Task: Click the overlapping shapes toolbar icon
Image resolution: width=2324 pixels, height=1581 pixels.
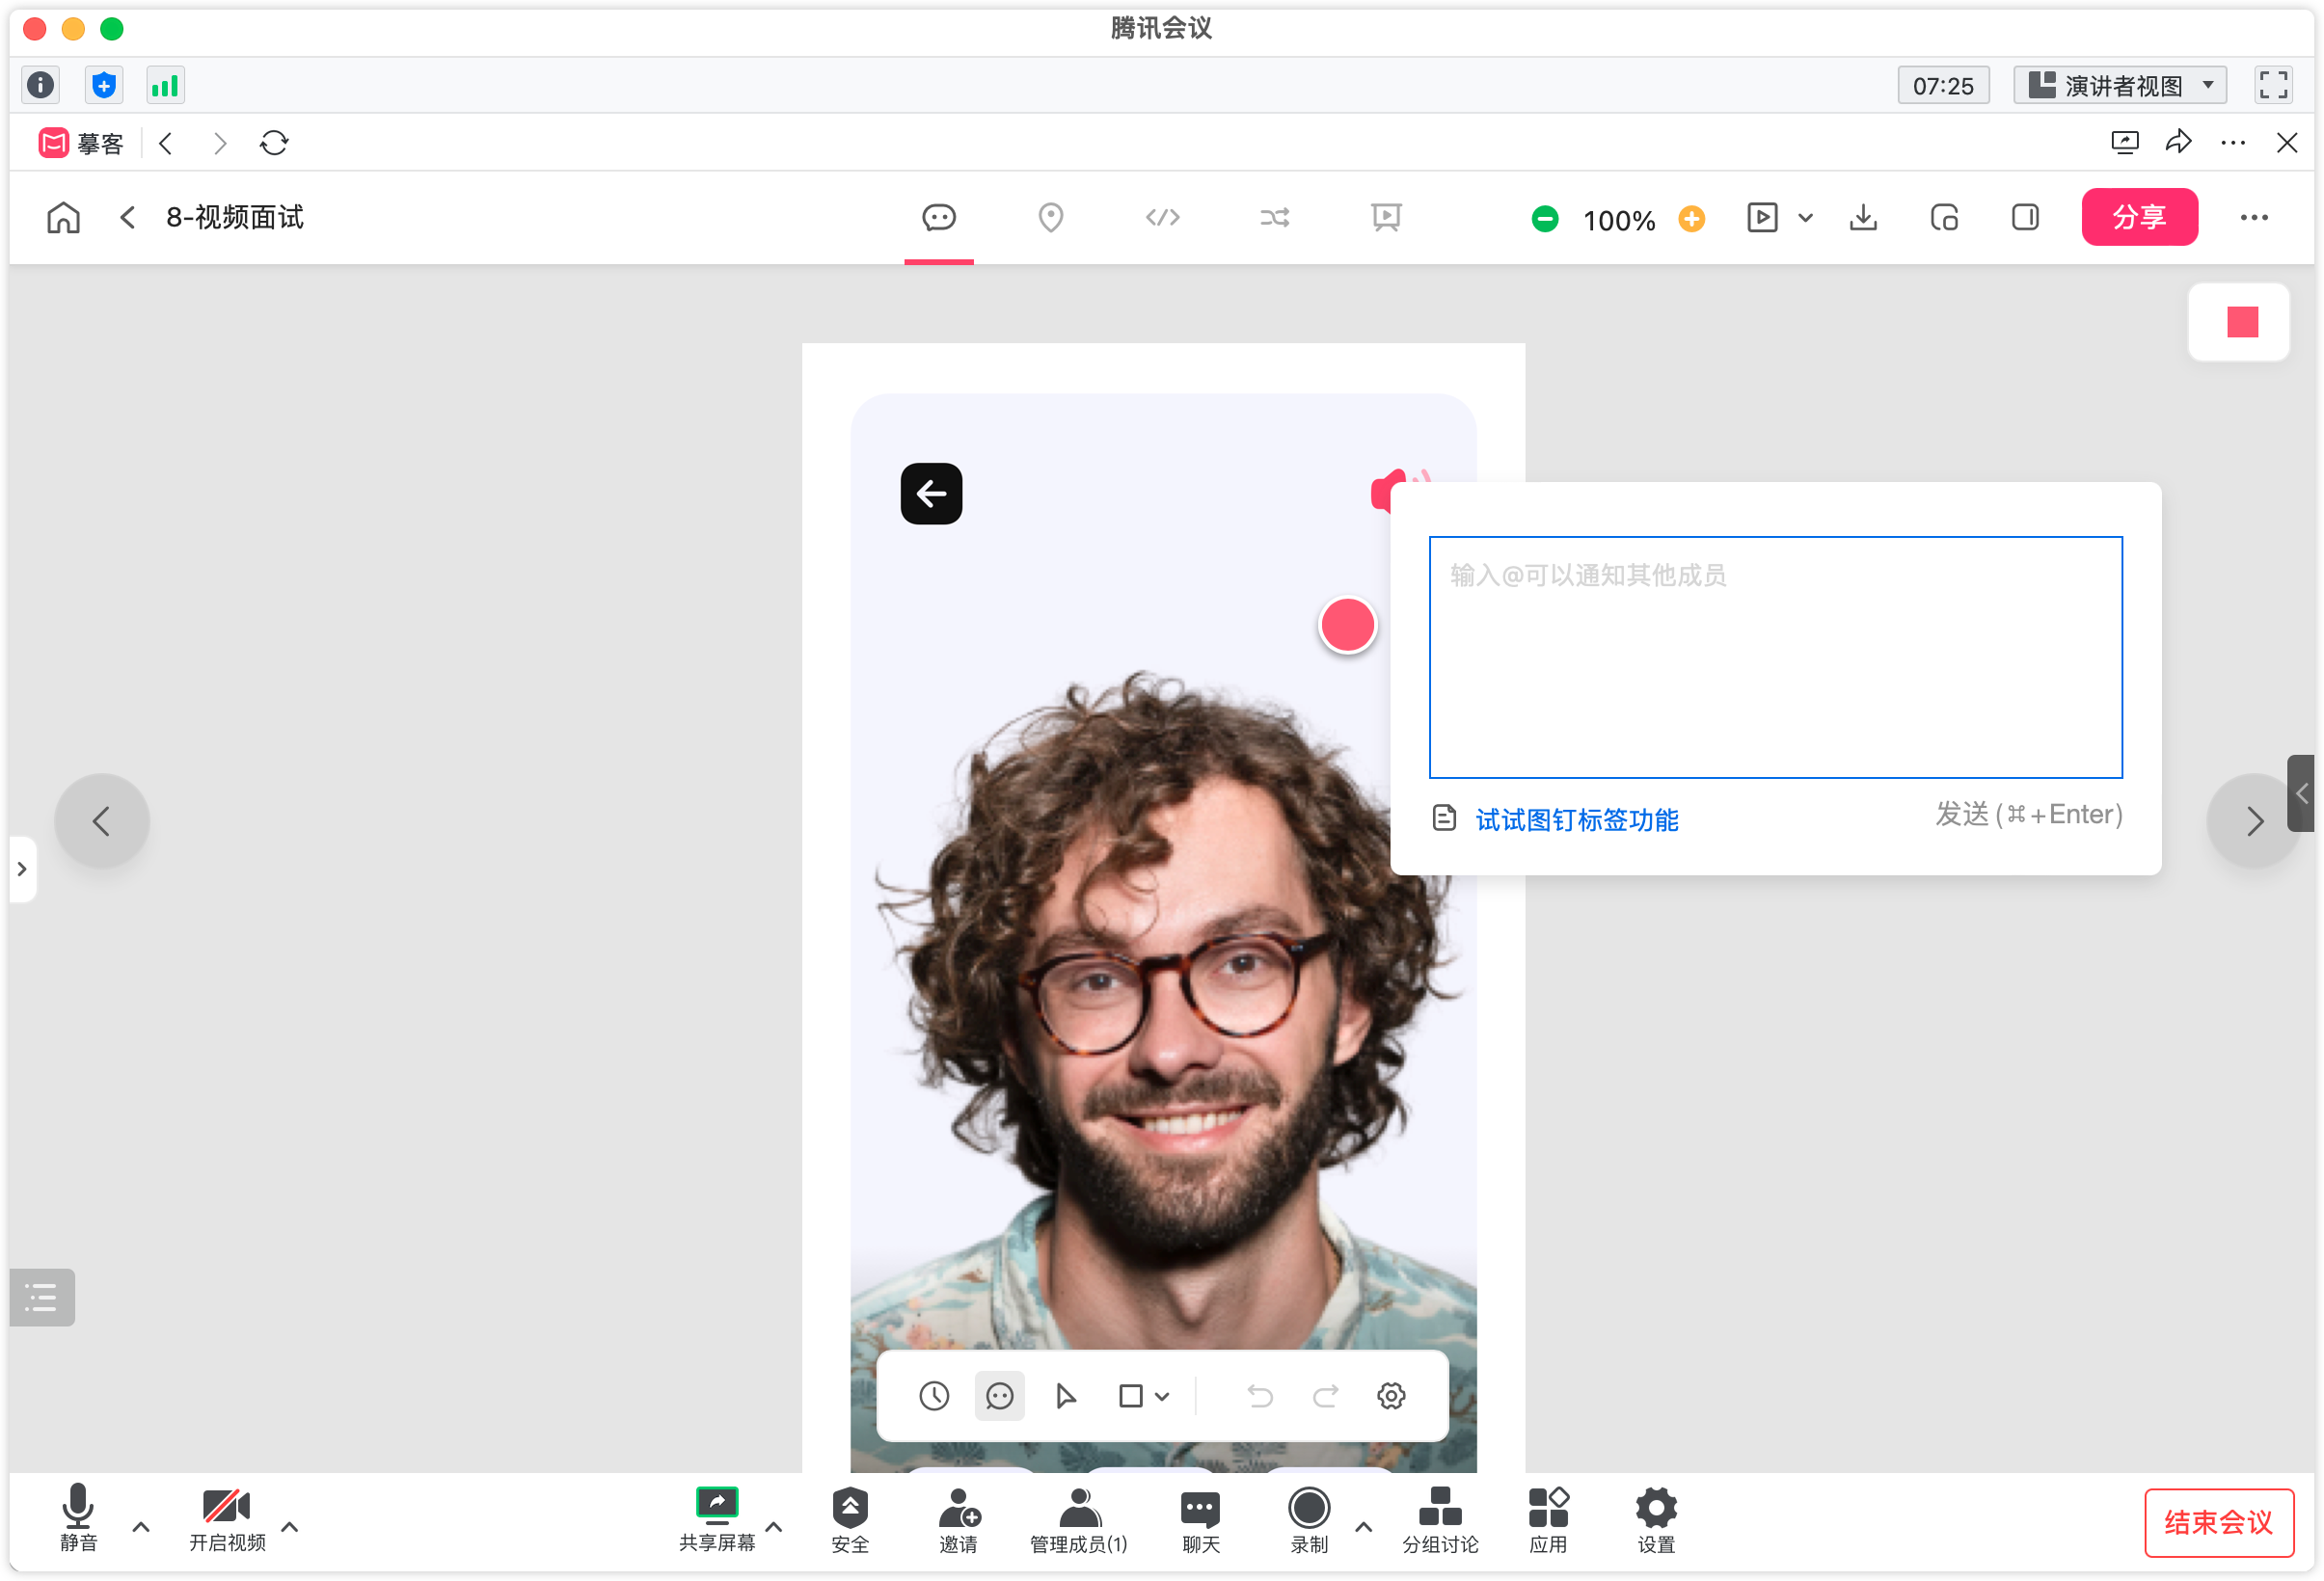Action: pyautogui.click(x=1944, y=218)
